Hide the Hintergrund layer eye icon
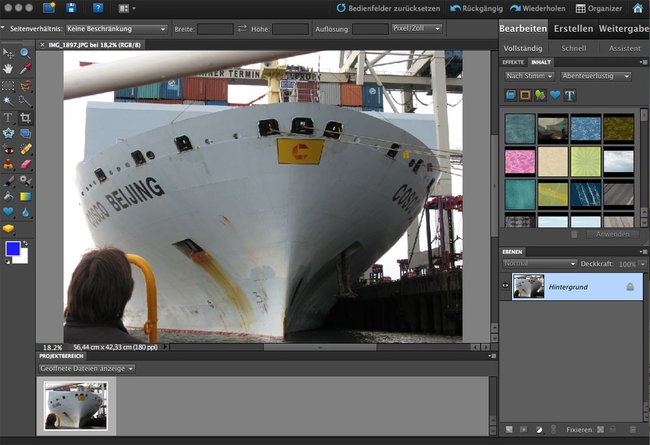Viewport: 650px width, 445px height. 505,286
